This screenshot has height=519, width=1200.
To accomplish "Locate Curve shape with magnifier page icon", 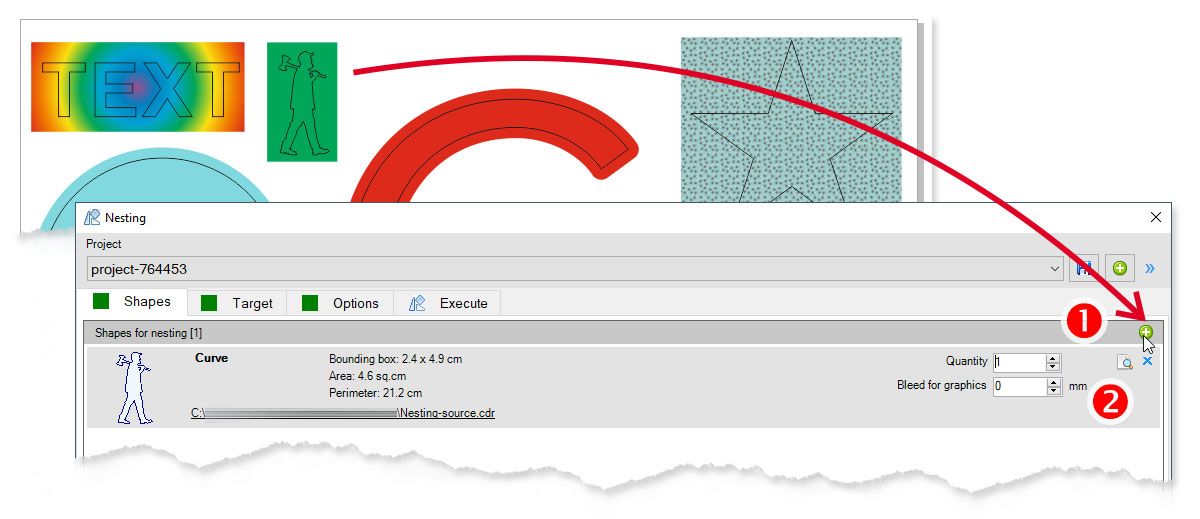I will point(1125,362).
